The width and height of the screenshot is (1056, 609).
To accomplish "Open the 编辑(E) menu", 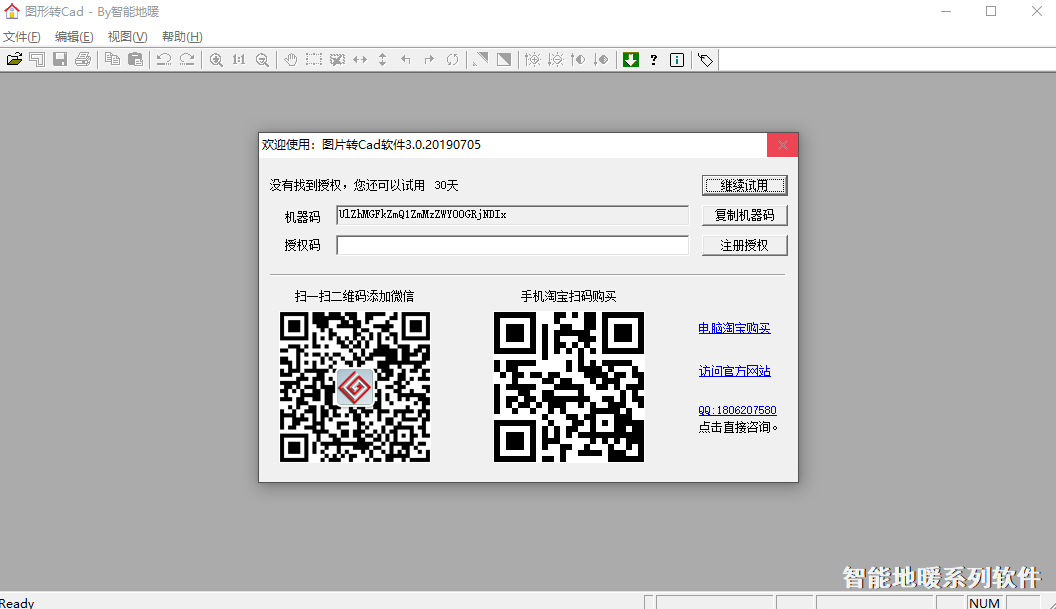I will pyautogui.click(x=74, y=36).
